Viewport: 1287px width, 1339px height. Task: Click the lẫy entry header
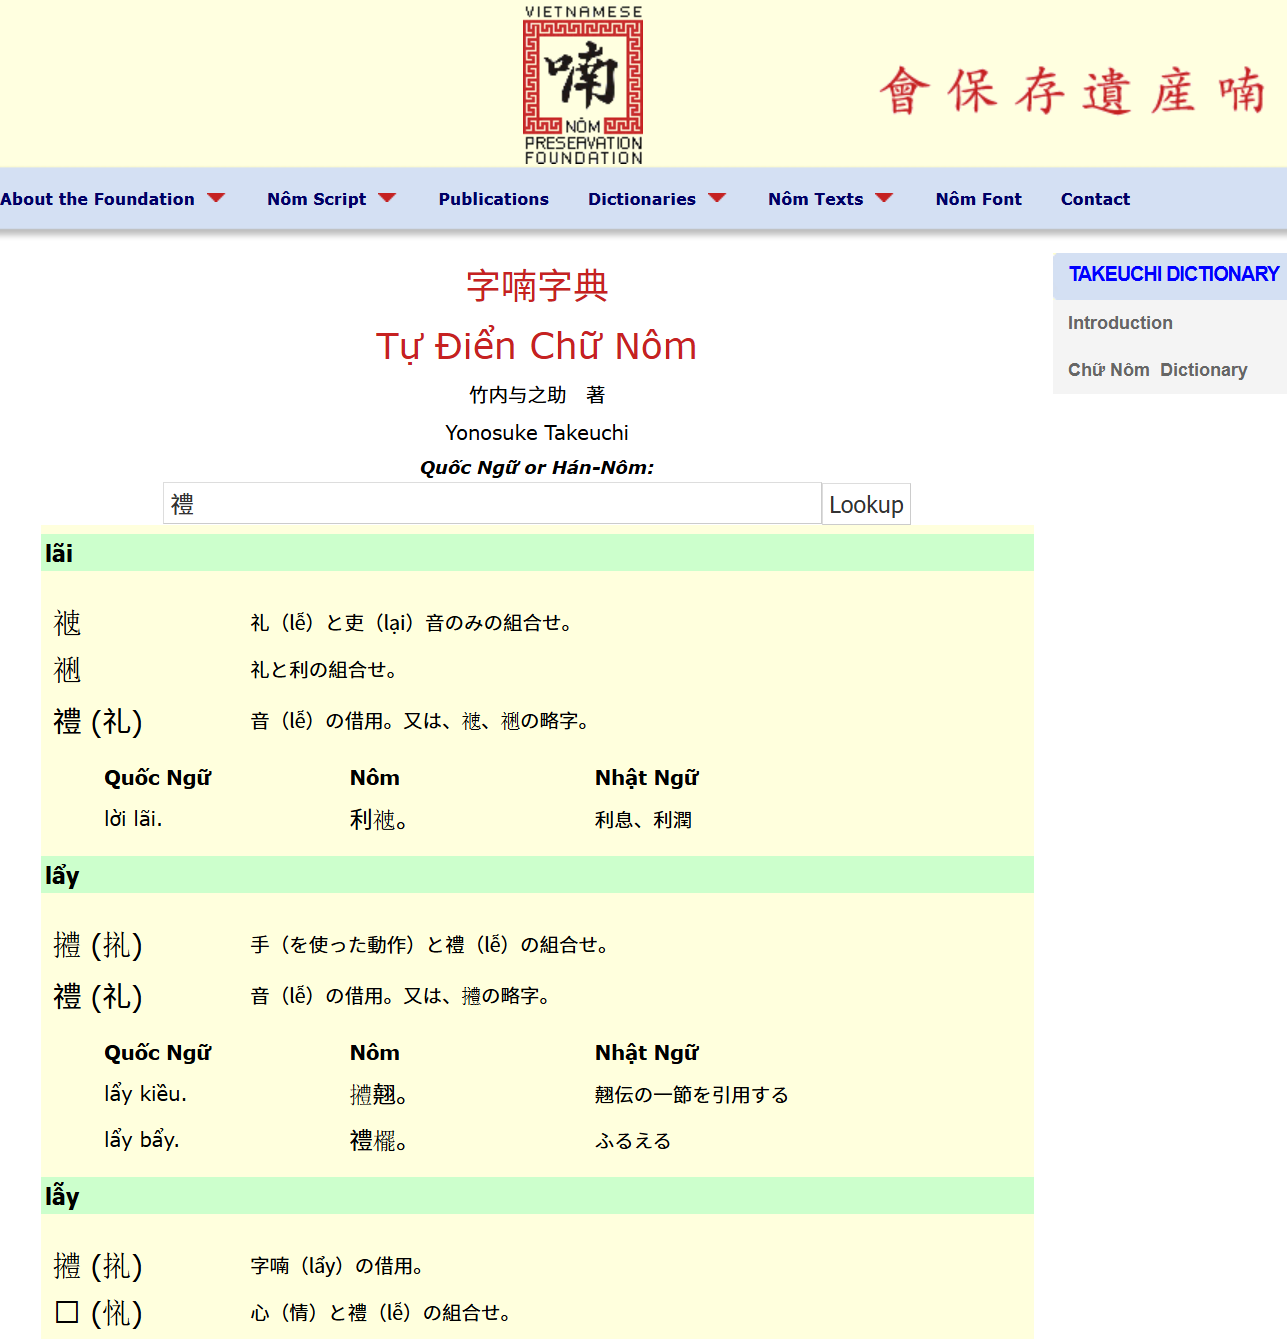pos(537,1196)
